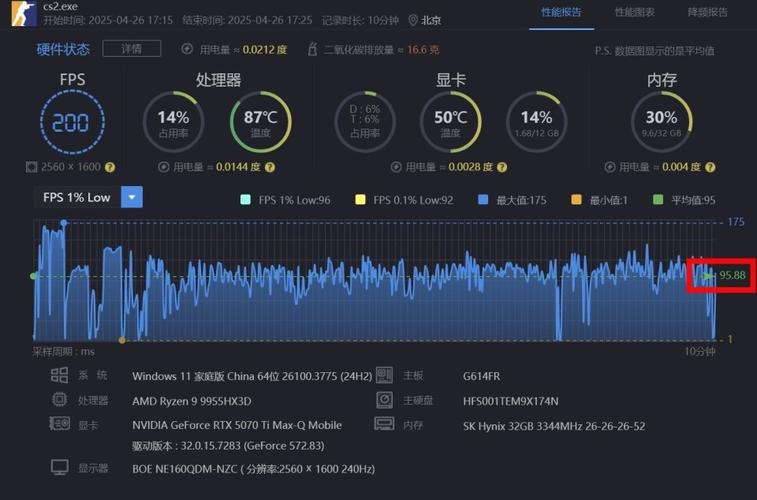The image size is (757, 500).
Task: Click the help icon beside 2560 × 1600
Action: tap(110, 167)
